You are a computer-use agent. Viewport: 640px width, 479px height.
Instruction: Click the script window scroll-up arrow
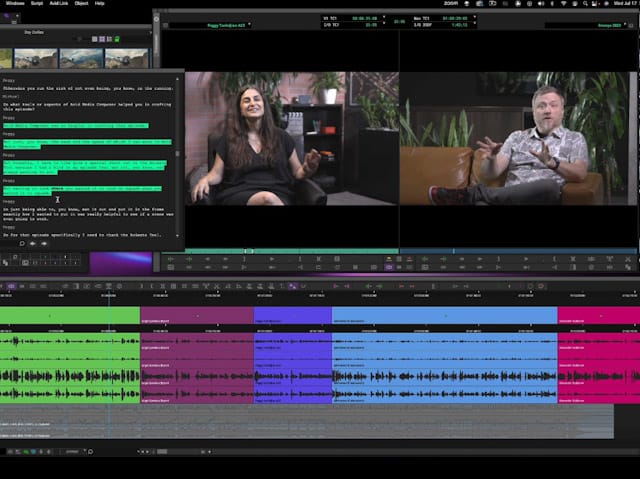pos(177,79)
